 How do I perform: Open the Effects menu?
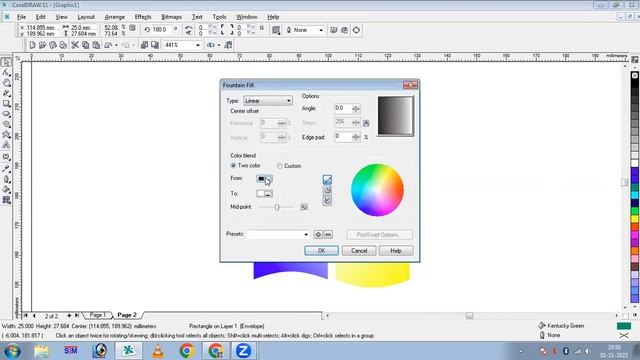coord(143,17)
